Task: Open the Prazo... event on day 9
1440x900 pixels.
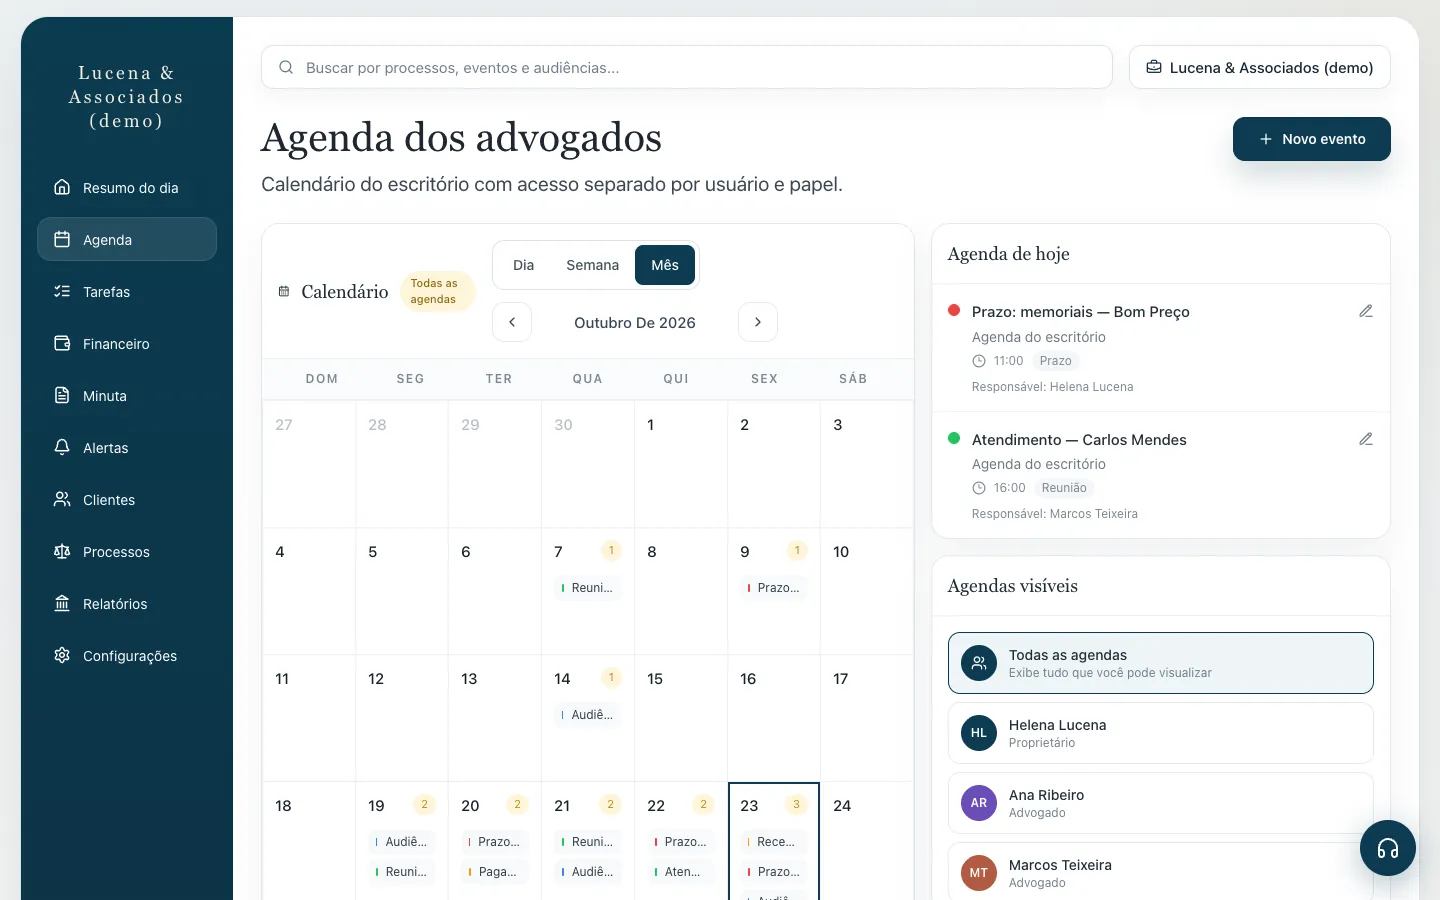Action: 774,588
